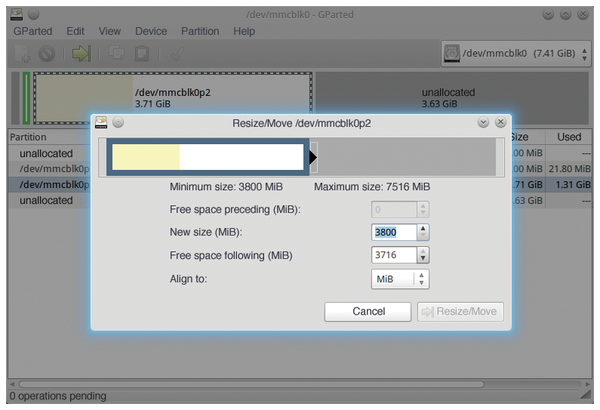
Task: Click the 21.80 MiB used value
Action: pyautogui.click(x=569, y=169)
